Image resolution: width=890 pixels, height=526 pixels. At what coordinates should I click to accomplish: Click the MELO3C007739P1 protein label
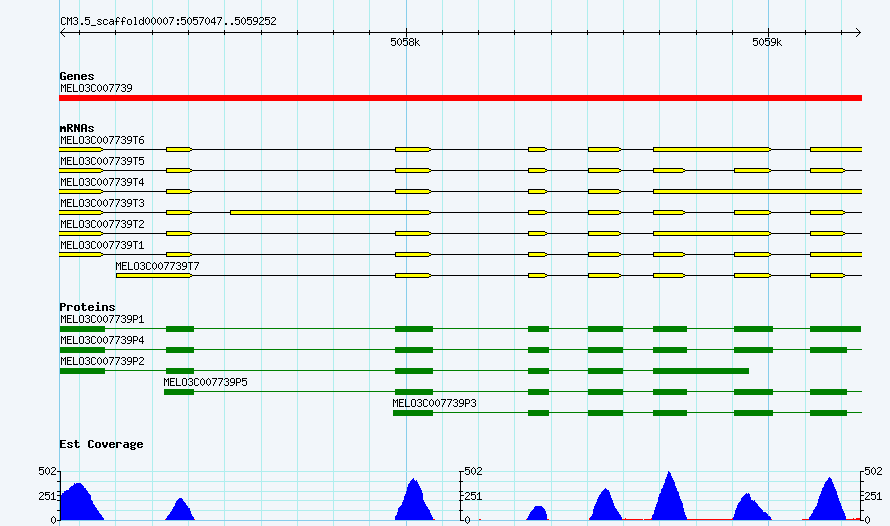(102, 319)
